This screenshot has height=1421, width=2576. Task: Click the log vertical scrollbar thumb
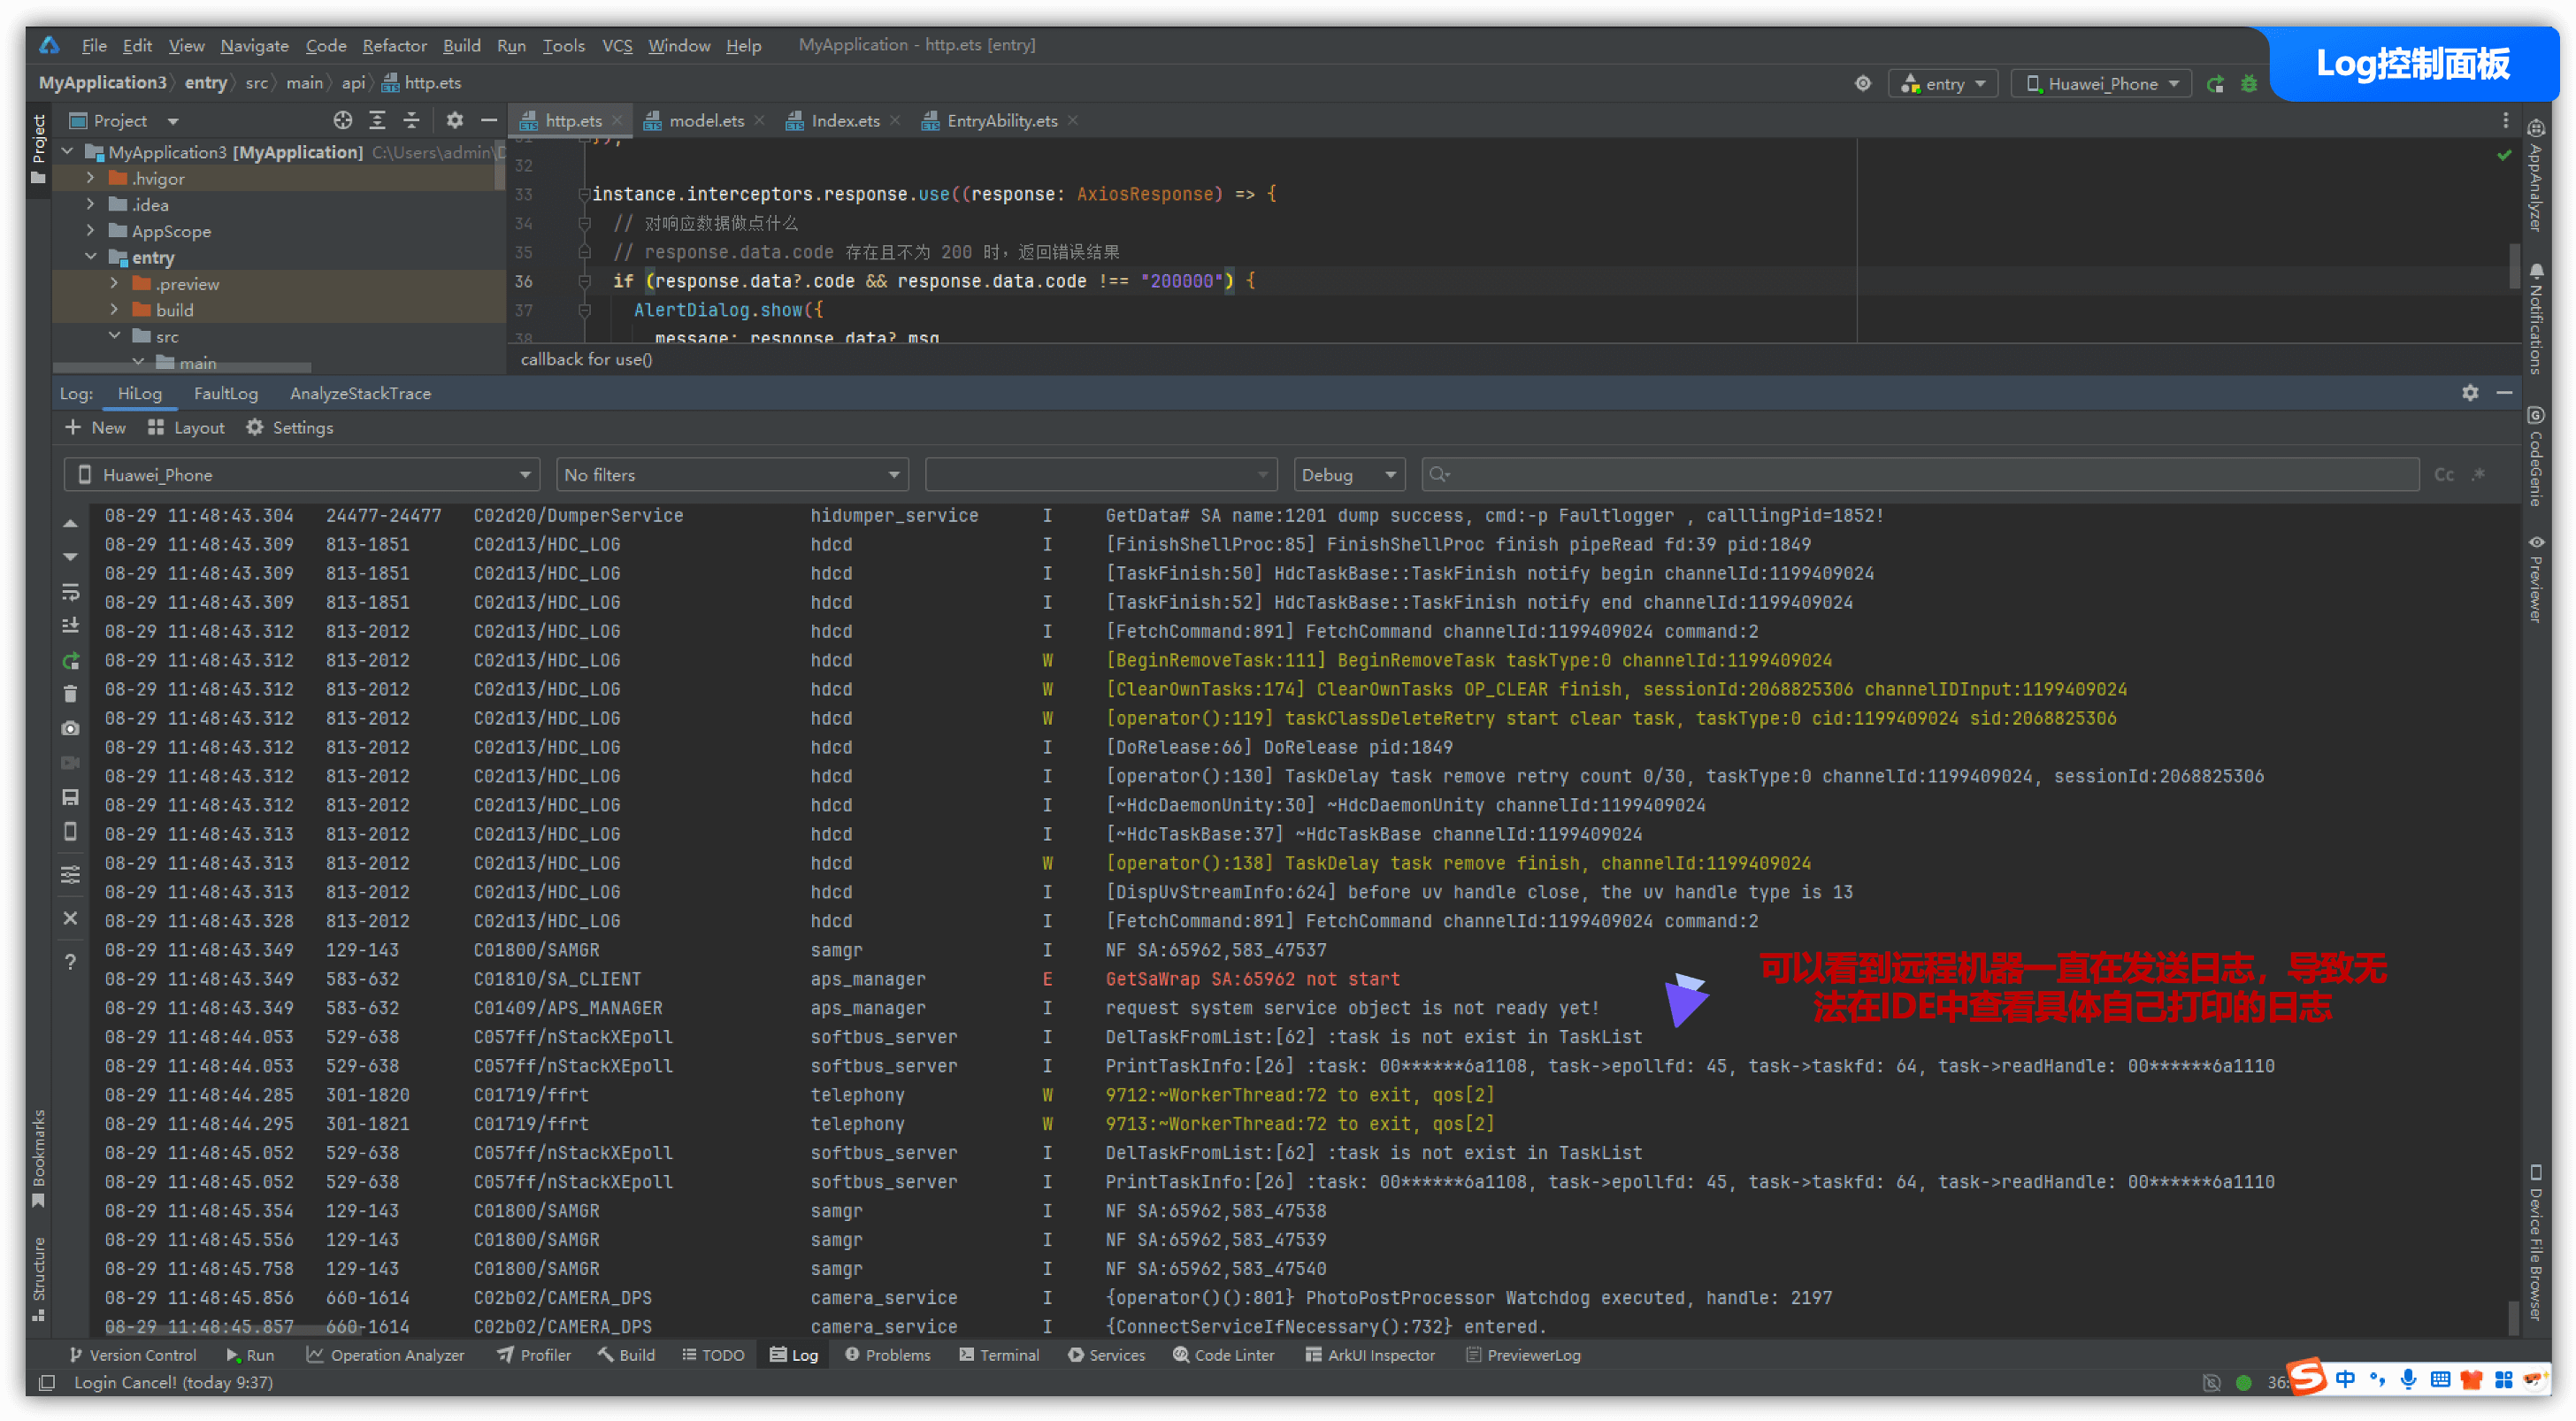(x=2512, y=1318)
